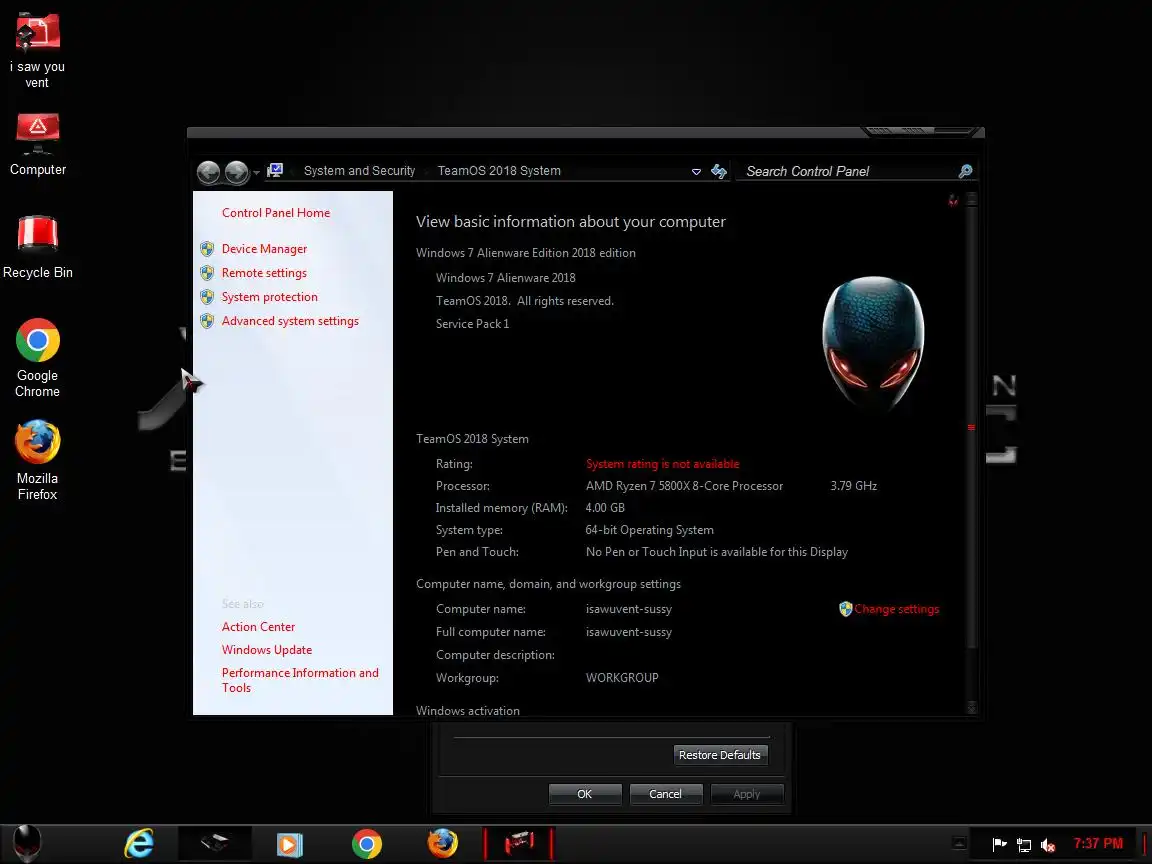Click the 'AMD Ryzen 7 5800X 8-Core Processor' text
This screenshot has height=864, width=1152.
click(x=684, y=486)
